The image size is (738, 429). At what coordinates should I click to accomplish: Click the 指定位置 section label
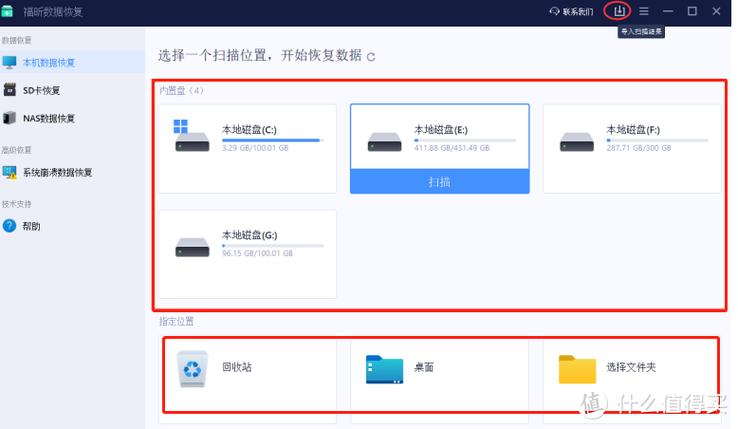click(x=176, y=321)
